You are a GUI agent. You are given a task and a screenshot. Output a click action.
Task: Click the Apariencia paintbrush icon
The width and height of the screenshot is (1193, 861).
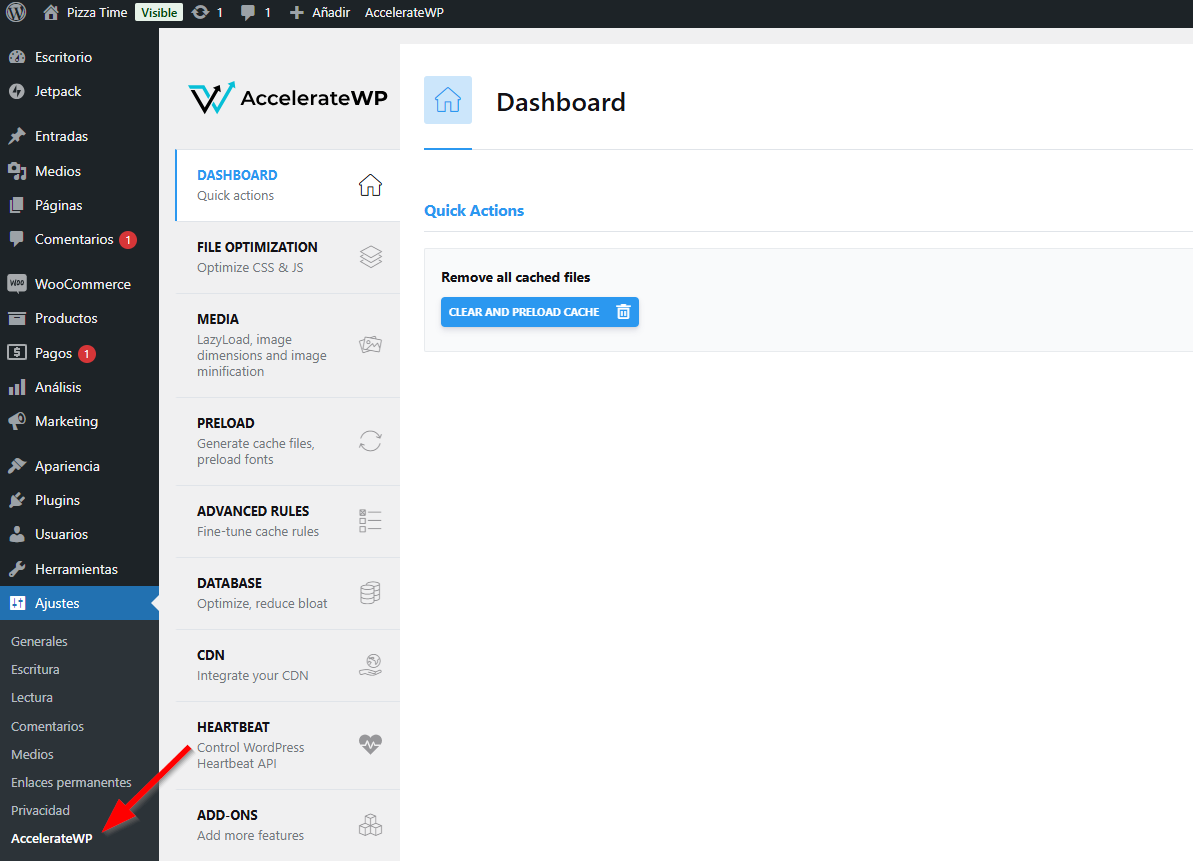tap(17, 466)
